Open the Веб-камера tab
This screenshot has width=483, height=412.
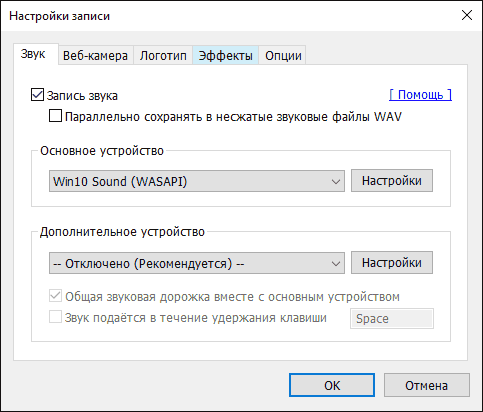(96, 55)
